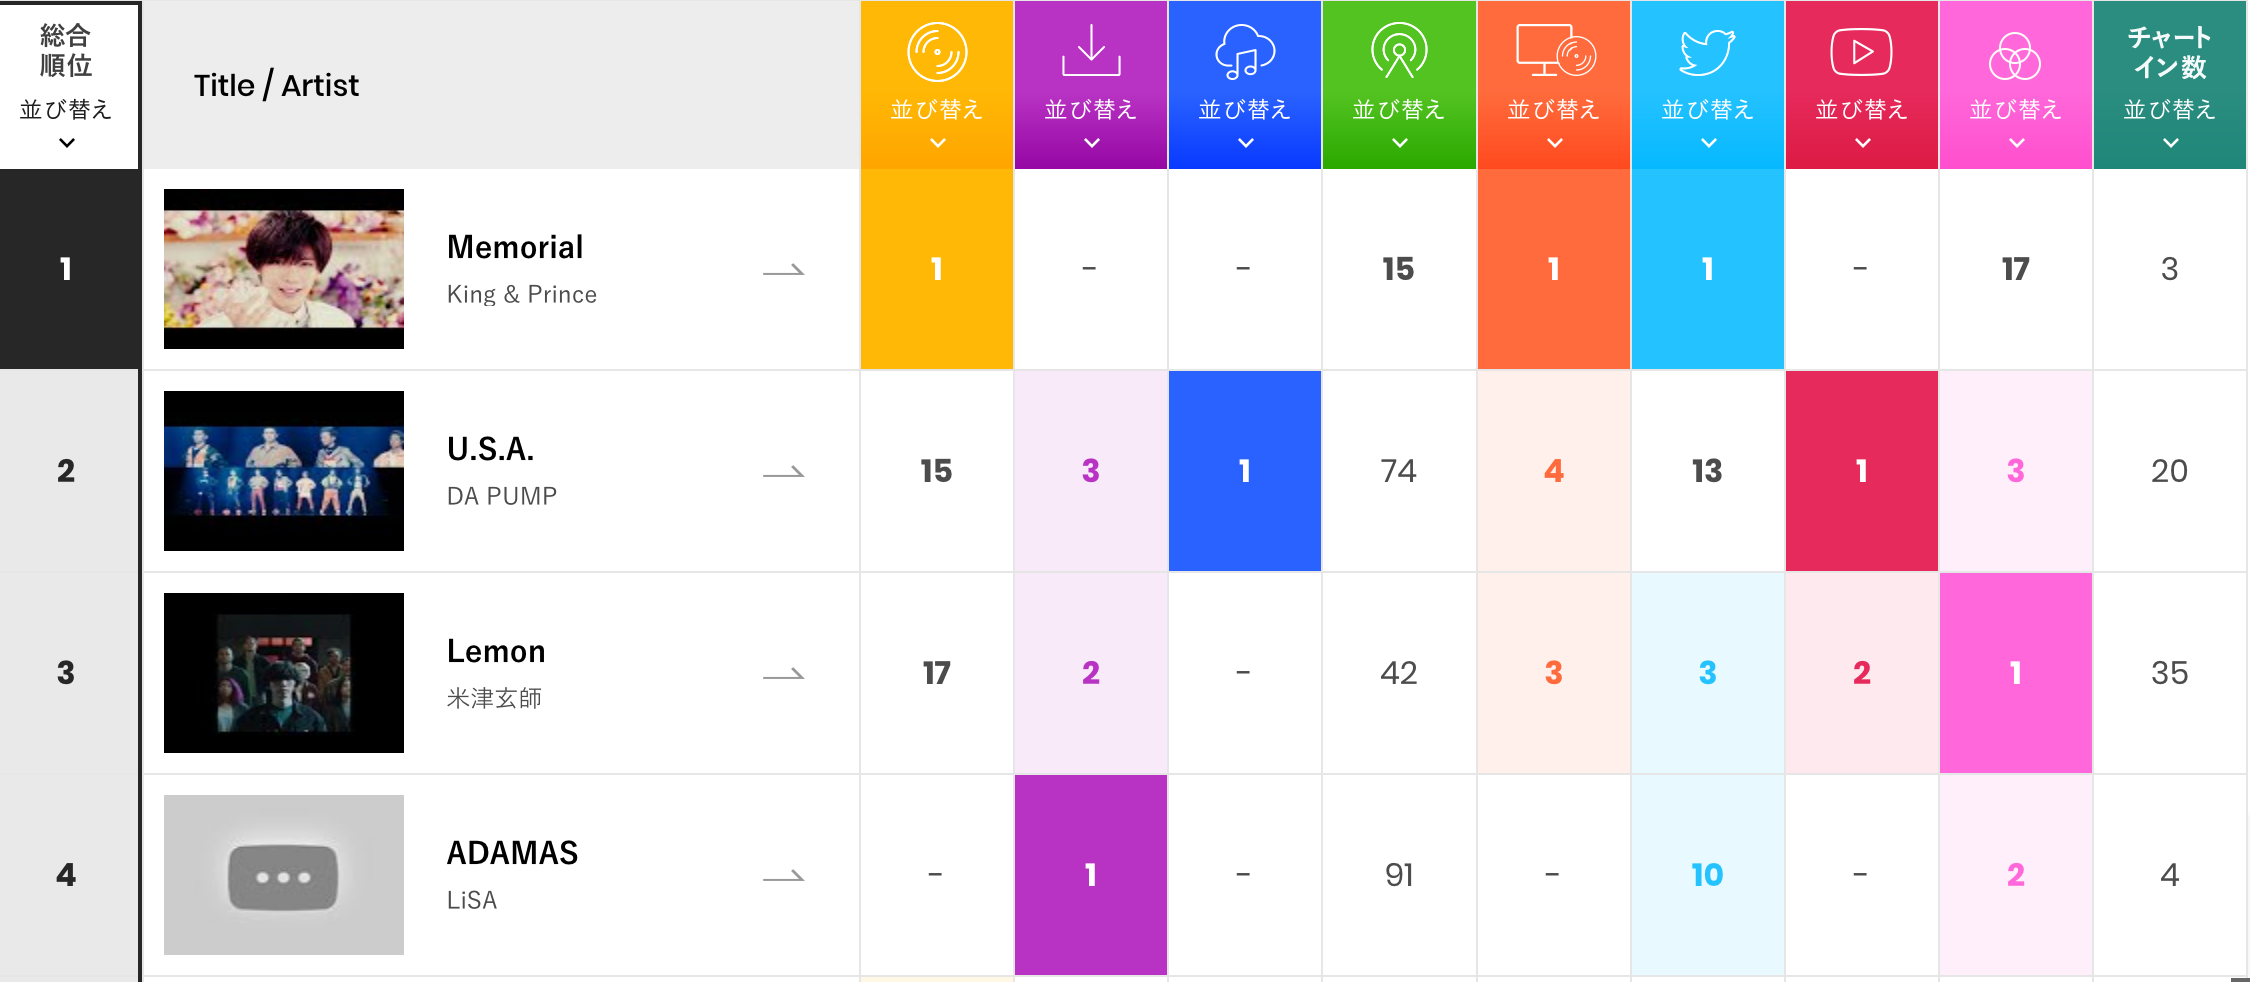2250x982 pixels.
Task: Click the U.S.A. music video thumbnail
Action: (284, 471)
